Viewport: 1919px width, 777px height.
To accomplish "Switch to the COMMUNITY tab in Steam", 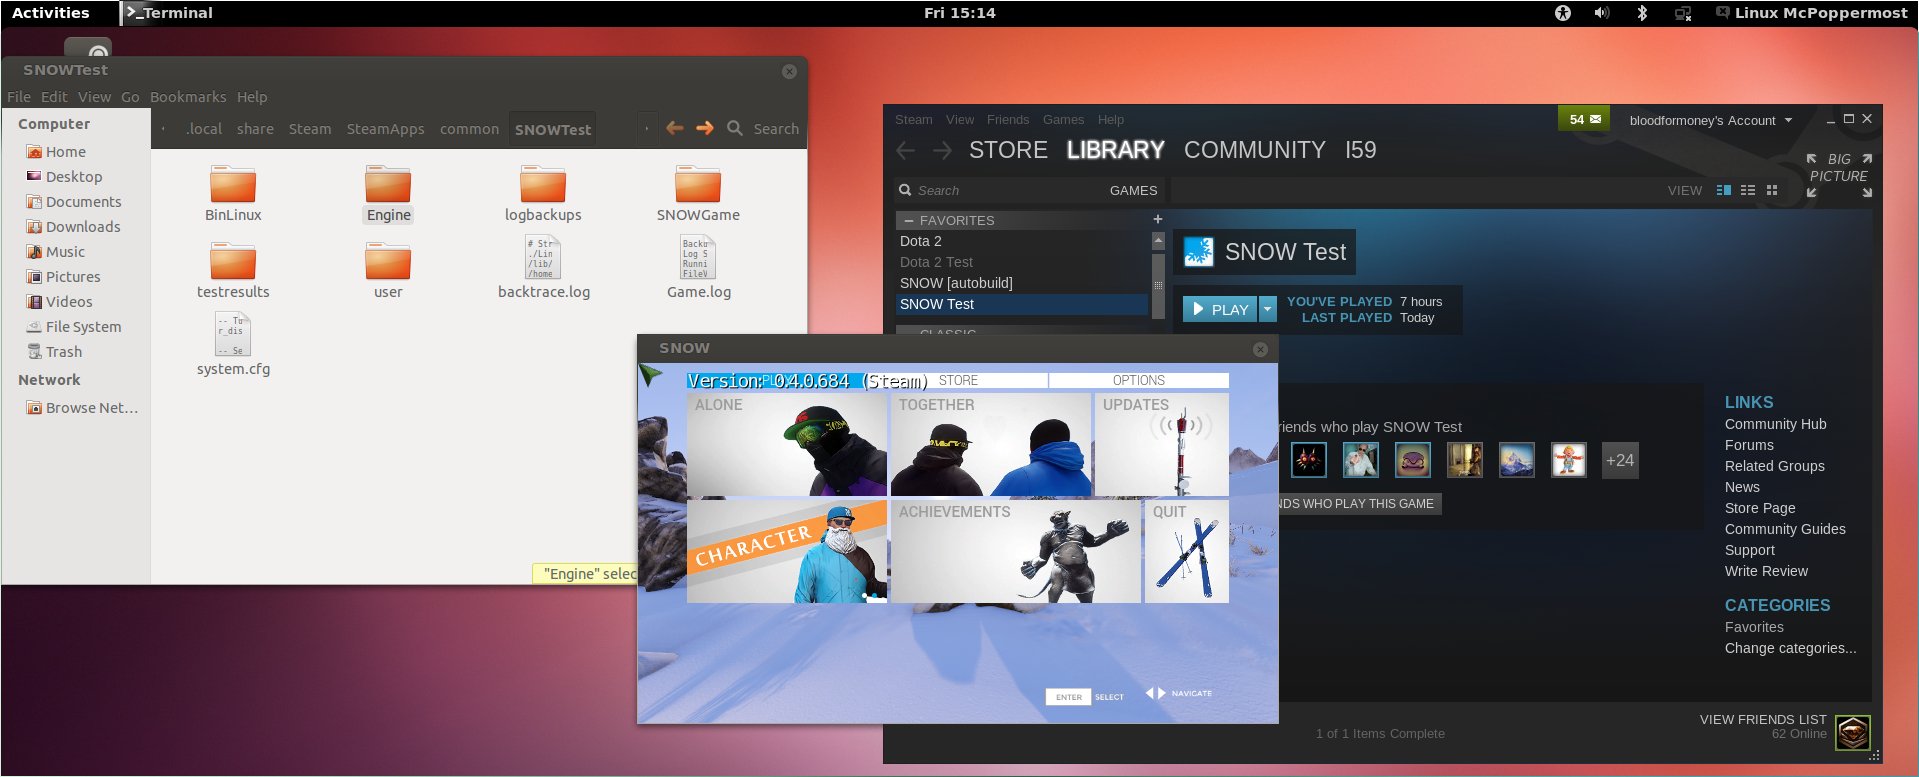I will click(1255, 150).
